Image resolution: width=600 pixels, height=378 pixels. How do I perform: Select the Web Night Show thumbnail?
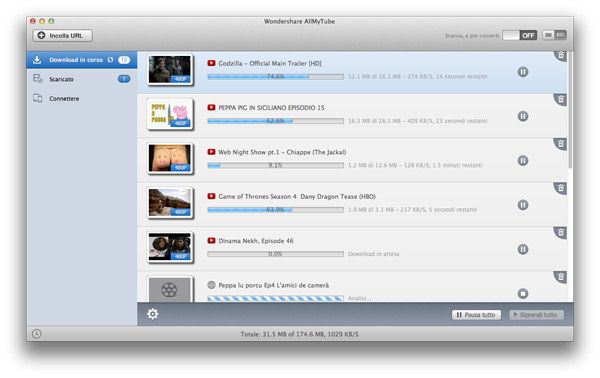pyautogui.click(x=170, y=158)
